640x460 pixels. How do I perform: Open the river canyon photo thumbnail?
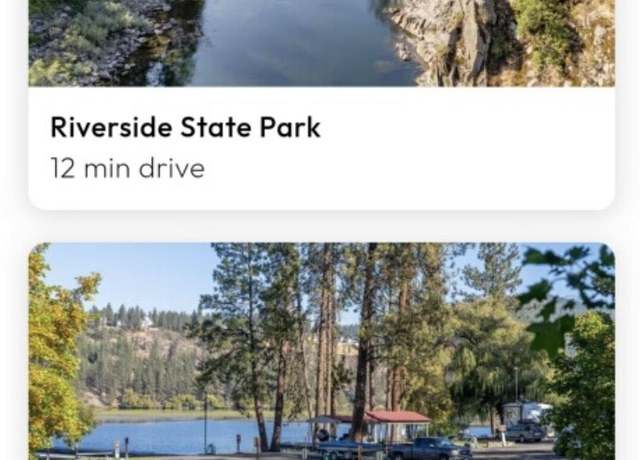pos(322,43)
